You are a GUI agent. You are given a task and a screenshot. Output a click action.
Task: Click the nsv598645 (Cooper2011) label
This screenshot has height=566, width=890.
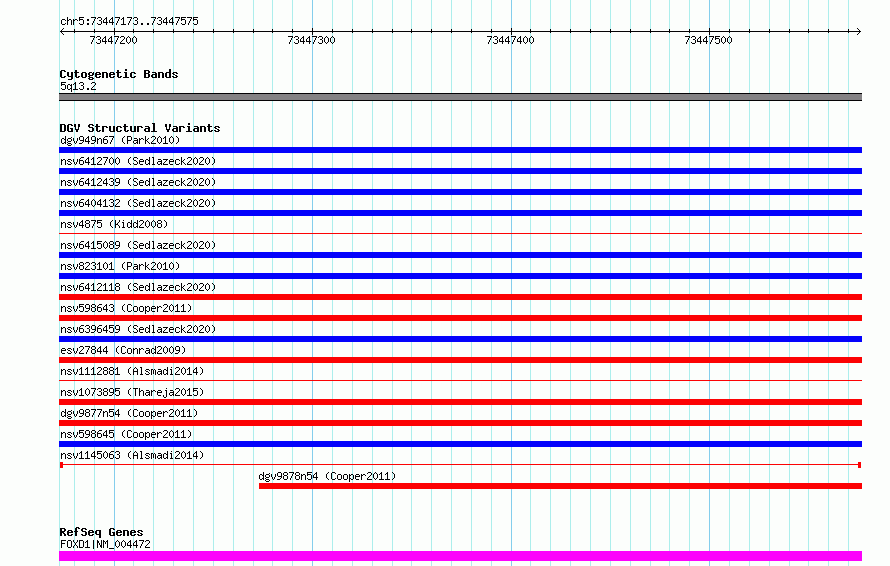[126, 434]
